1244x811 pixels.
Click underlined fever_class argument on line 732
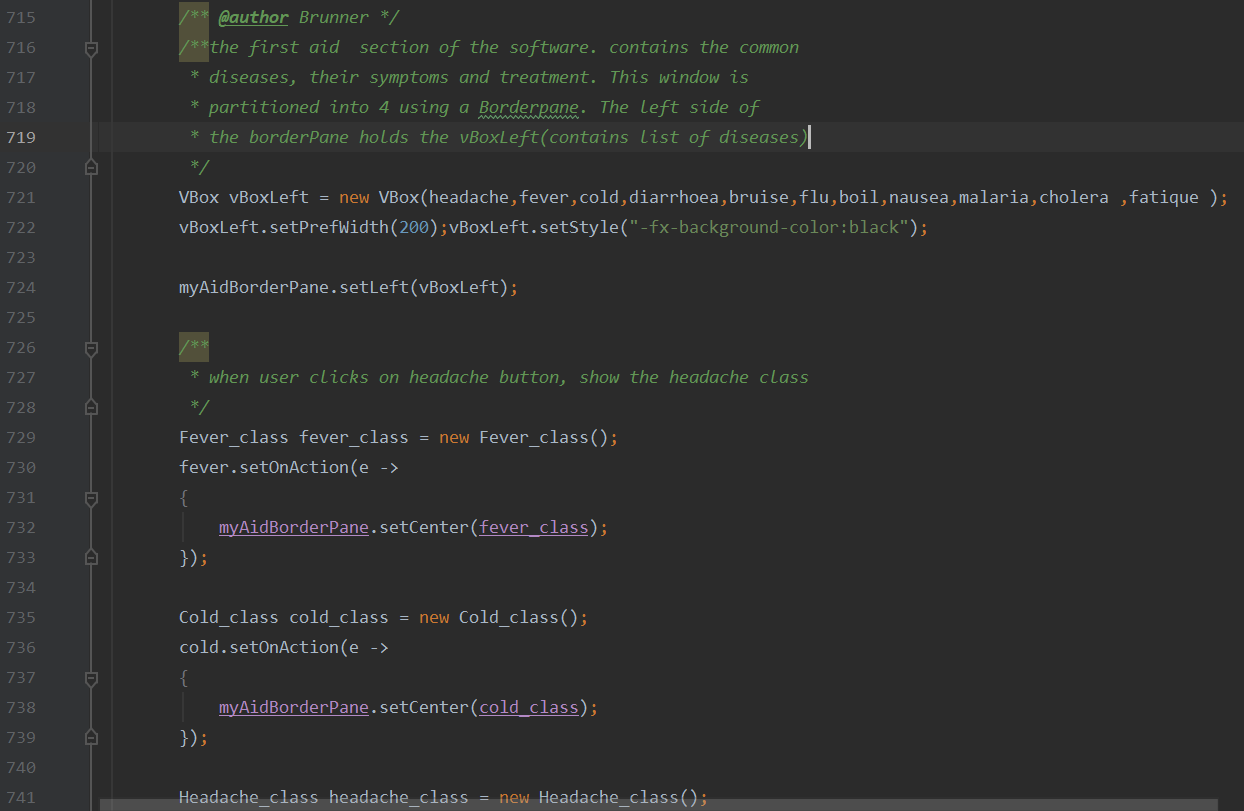534,527
